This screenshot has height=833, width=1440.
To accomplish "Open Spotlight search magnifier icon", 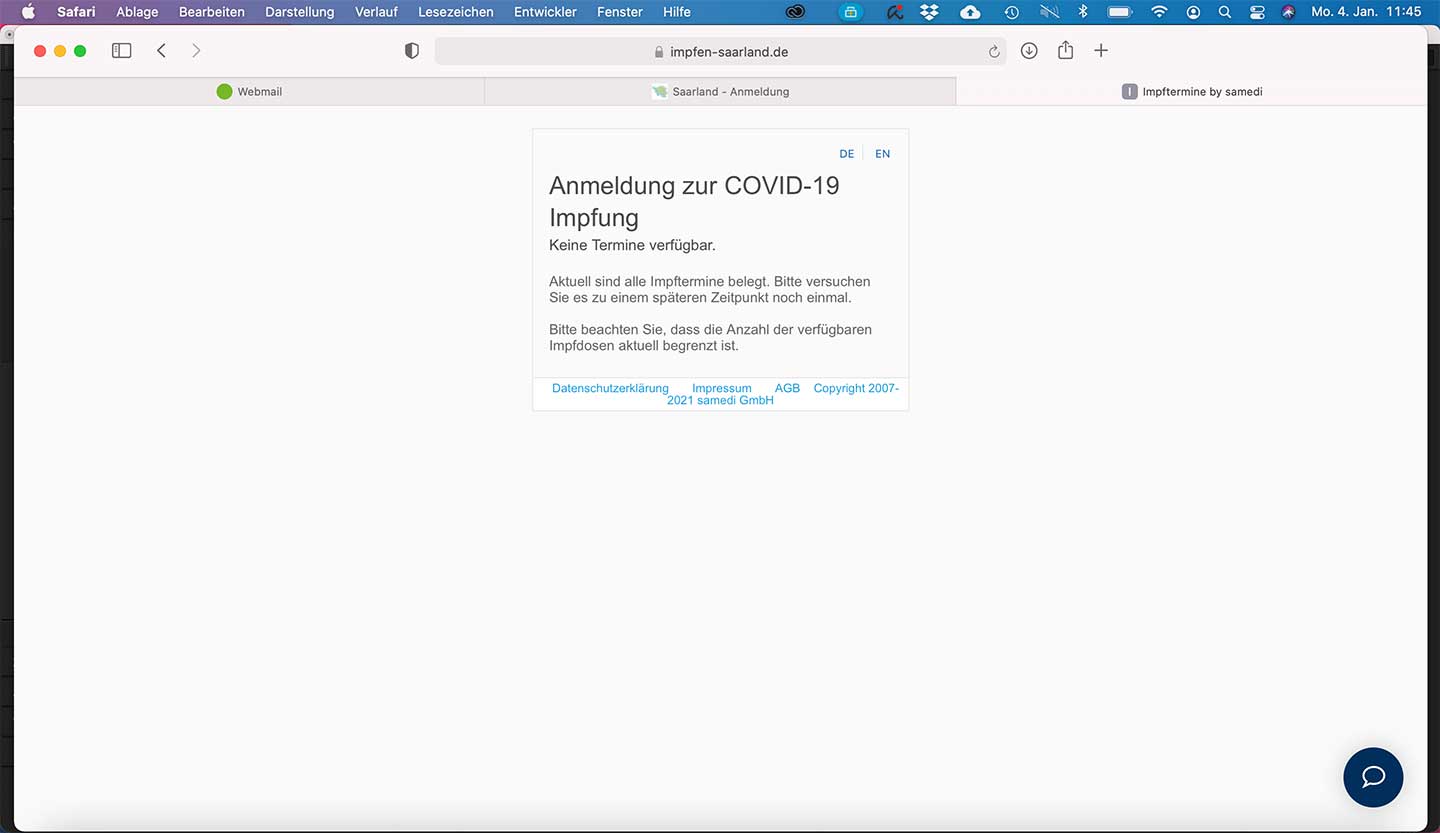I will (1225, 12).
